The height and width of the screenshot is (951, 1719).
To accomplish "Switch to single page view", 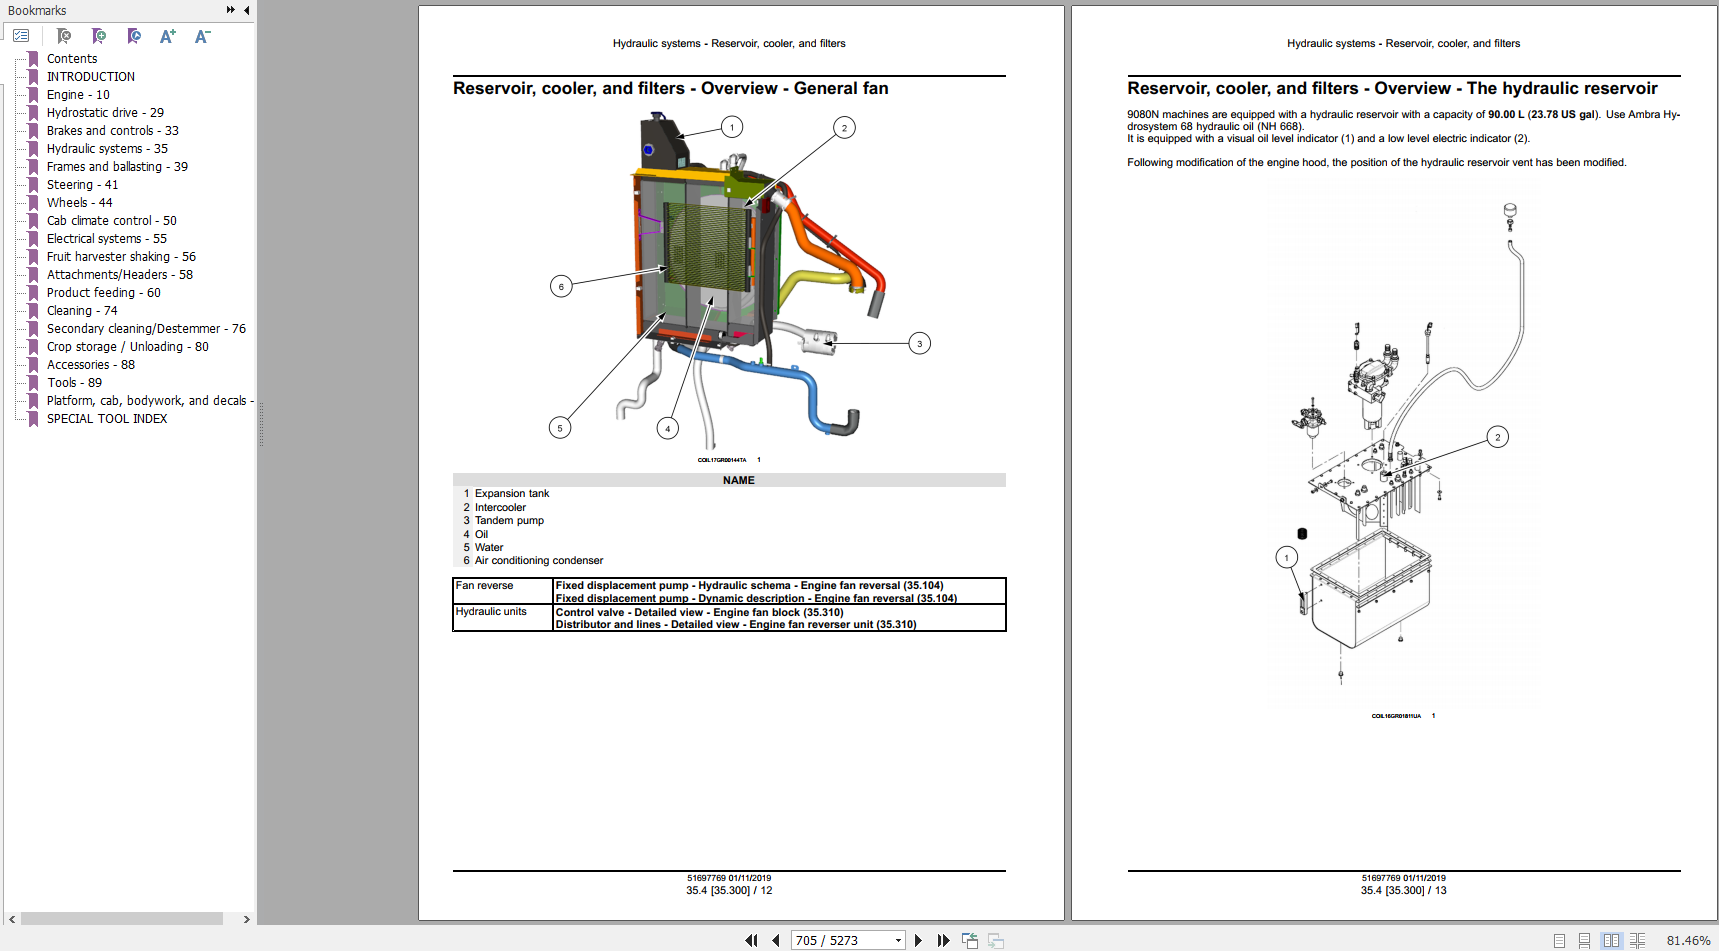I will coord(1559,941).
